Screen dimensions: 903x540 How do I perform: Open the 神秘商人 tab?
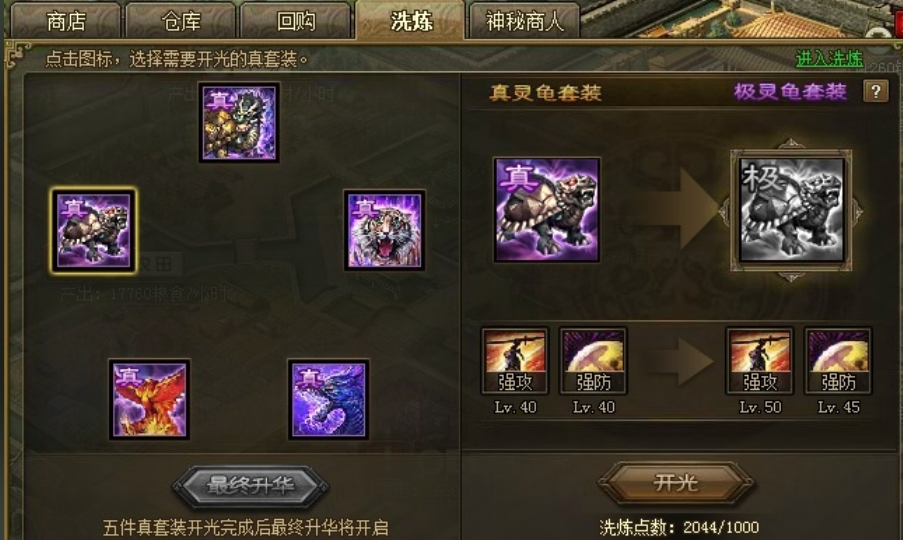(524, 21)
